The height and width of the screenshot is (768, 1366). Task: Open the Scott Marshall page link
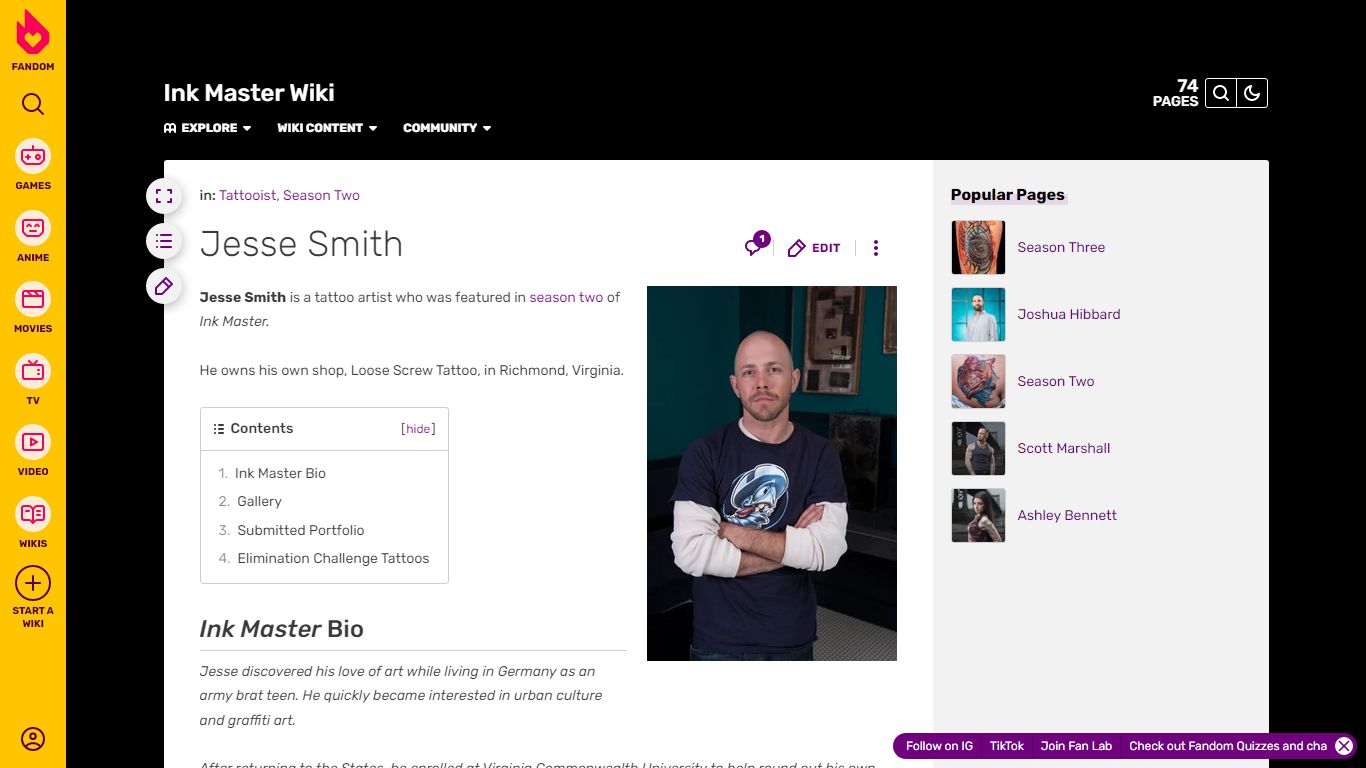pos(1064,448)
